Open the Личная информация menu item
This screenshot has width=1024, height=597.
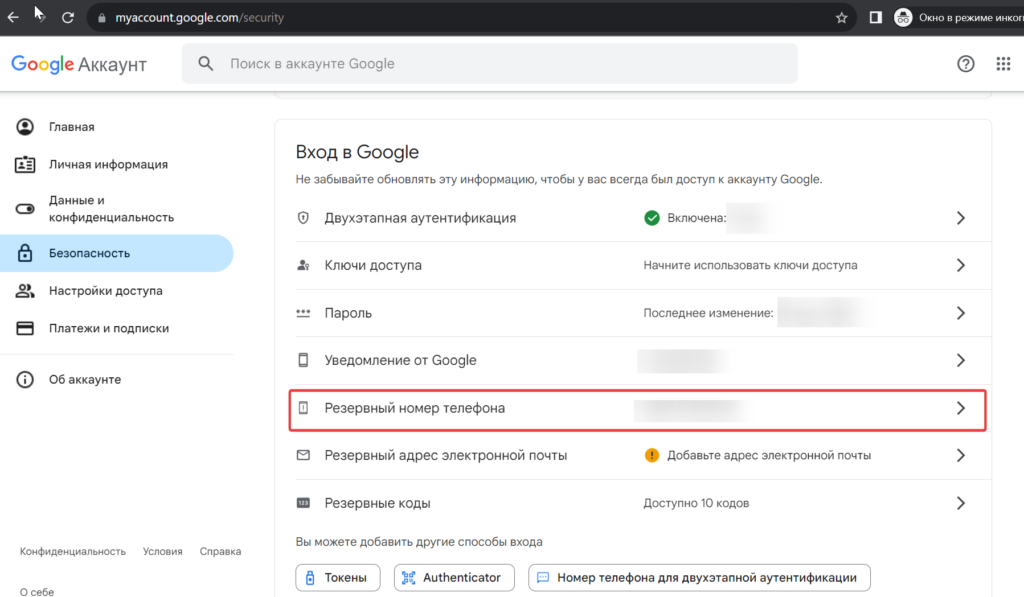click(x=116, y=164)
